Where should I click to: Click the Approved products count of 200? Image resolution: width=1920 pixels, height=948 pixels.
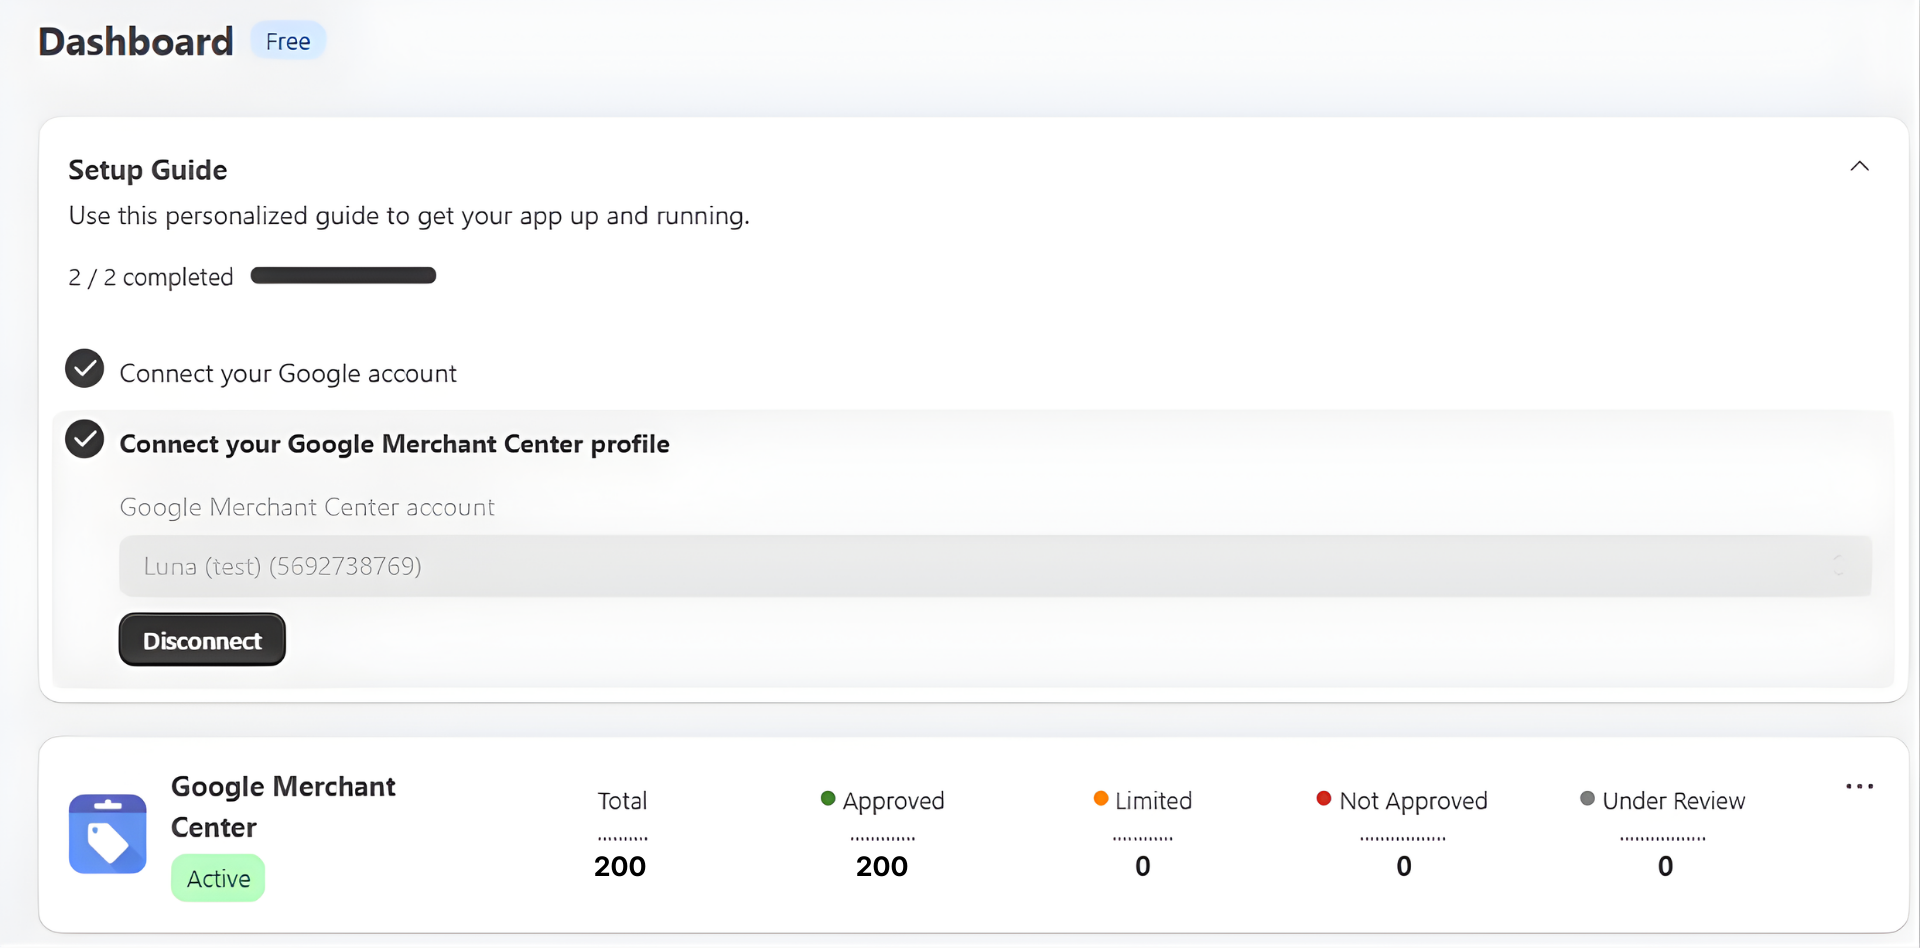(x=881, y=866)
